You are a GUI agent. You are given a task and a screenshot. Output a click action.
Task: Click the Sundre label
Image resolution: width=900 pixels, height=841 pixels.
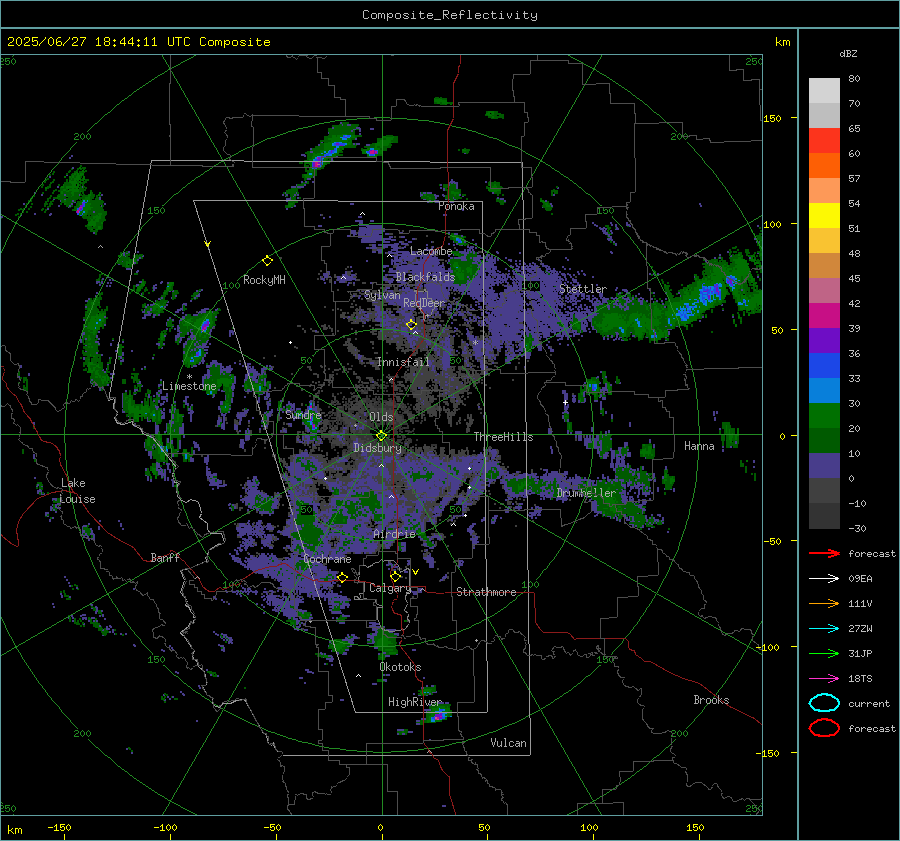tap(304, 415)
